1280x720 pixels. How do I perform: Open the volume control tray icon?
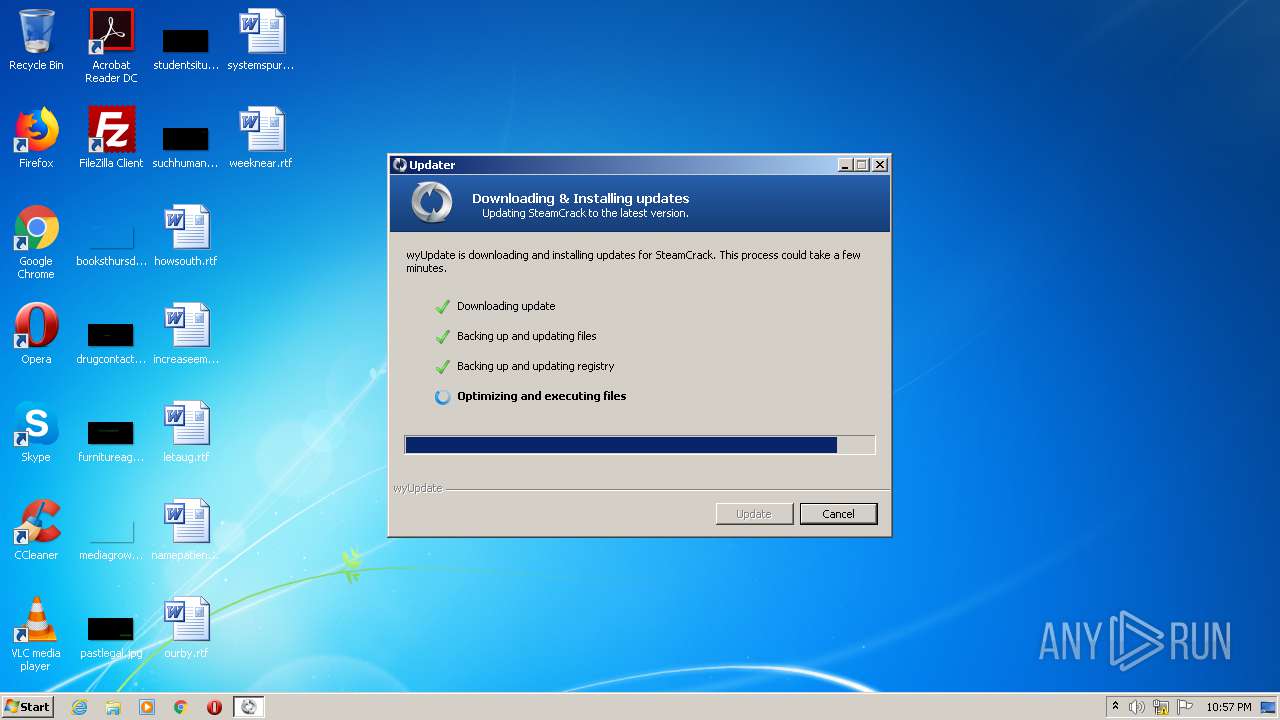[x=1137, y=707]
